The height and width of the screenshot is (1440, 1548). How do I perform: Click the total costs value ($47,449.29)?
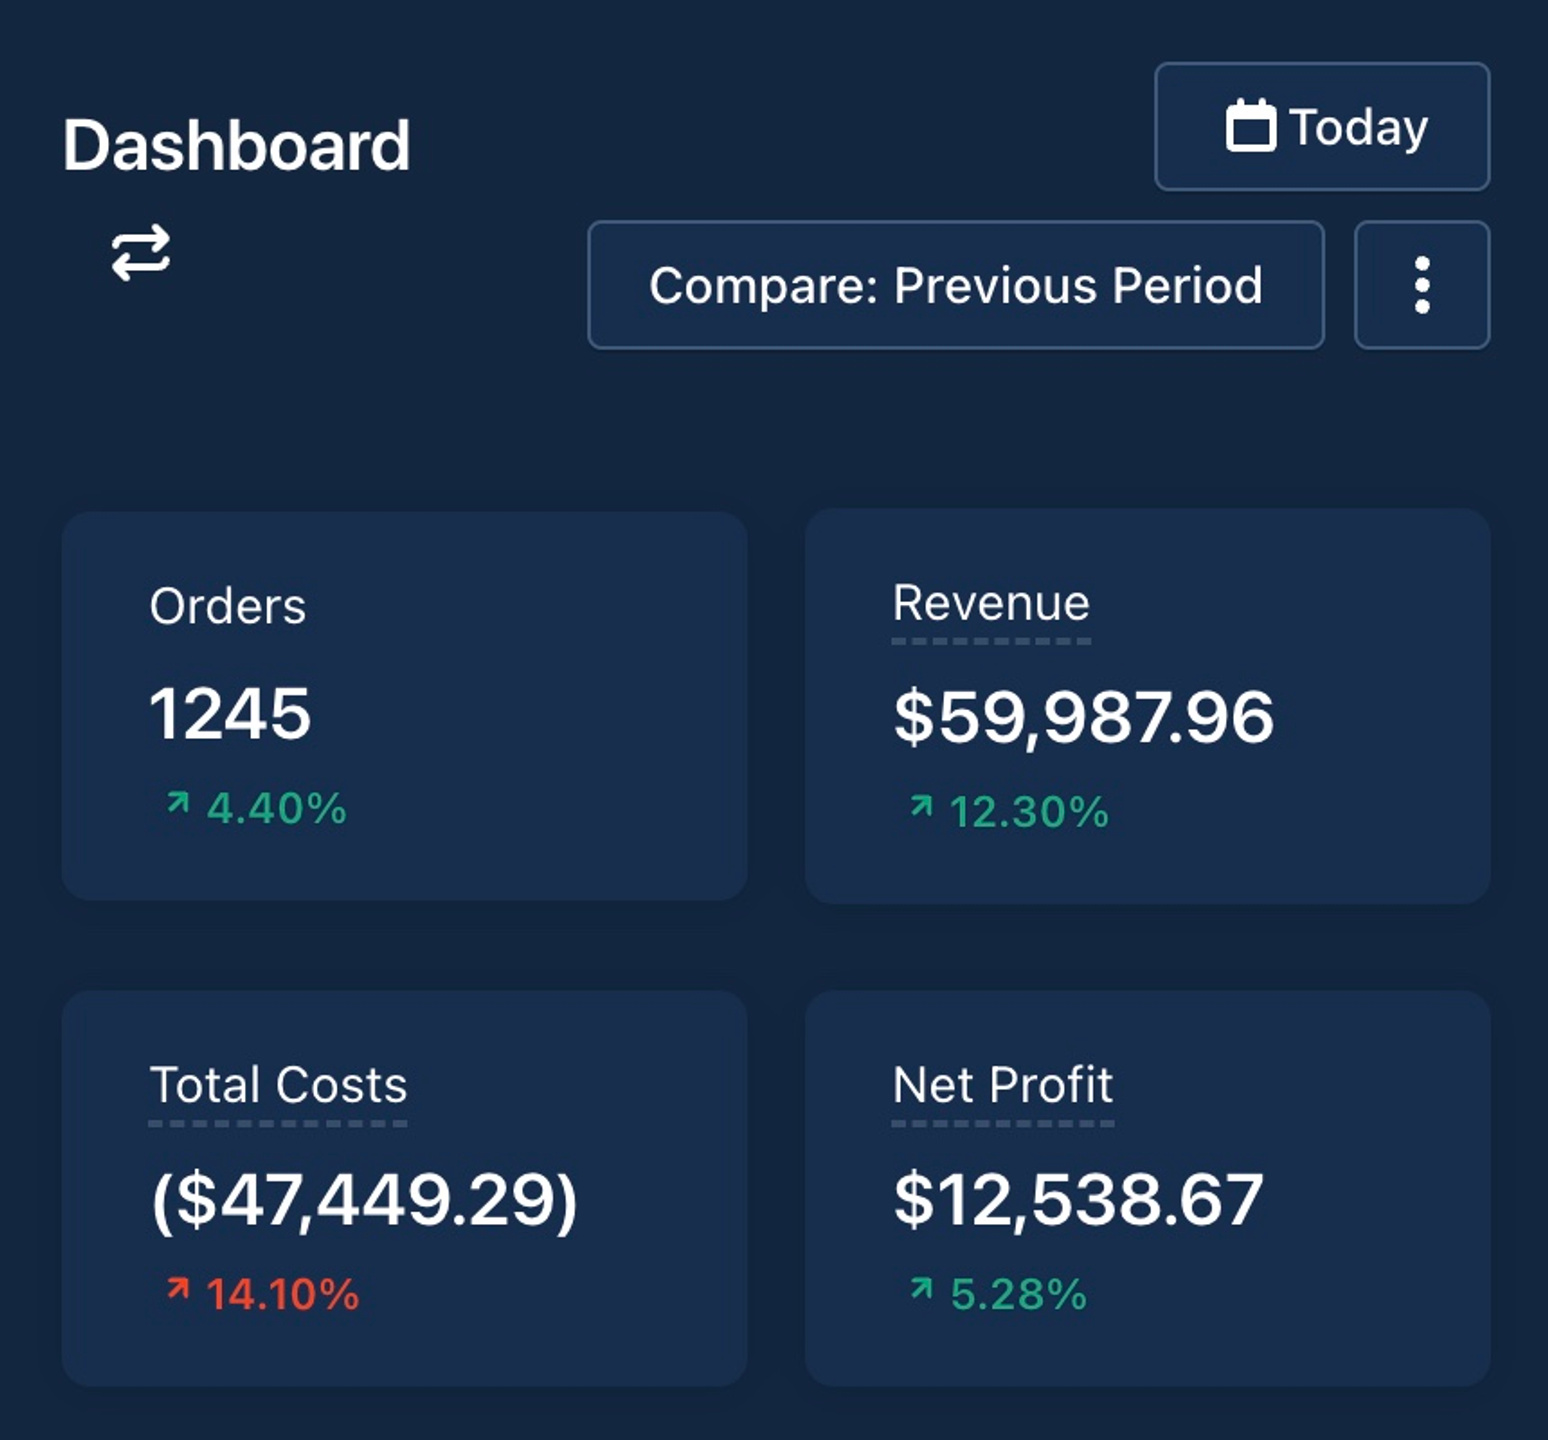[364, 1199]
